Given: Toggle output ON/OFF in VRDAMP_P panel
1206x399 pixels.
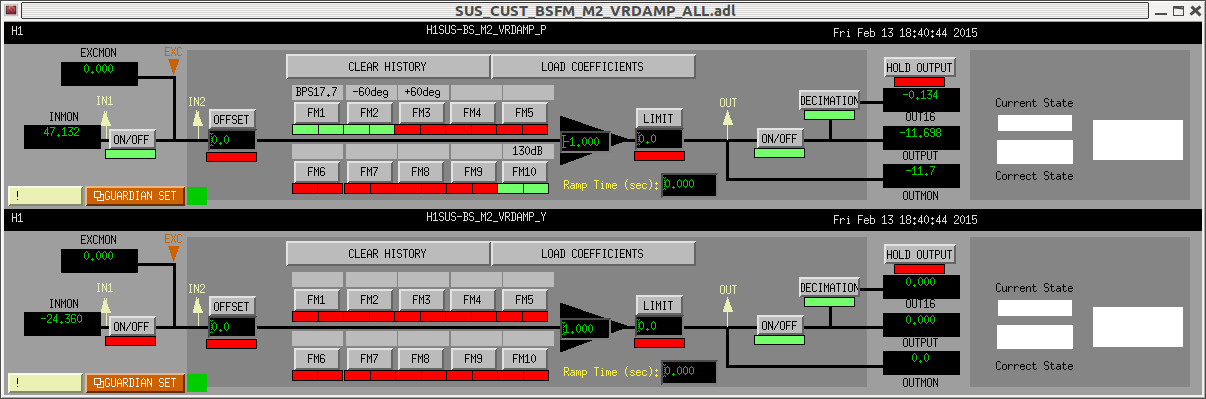Looking at the screenshot, I should point(780,138).
